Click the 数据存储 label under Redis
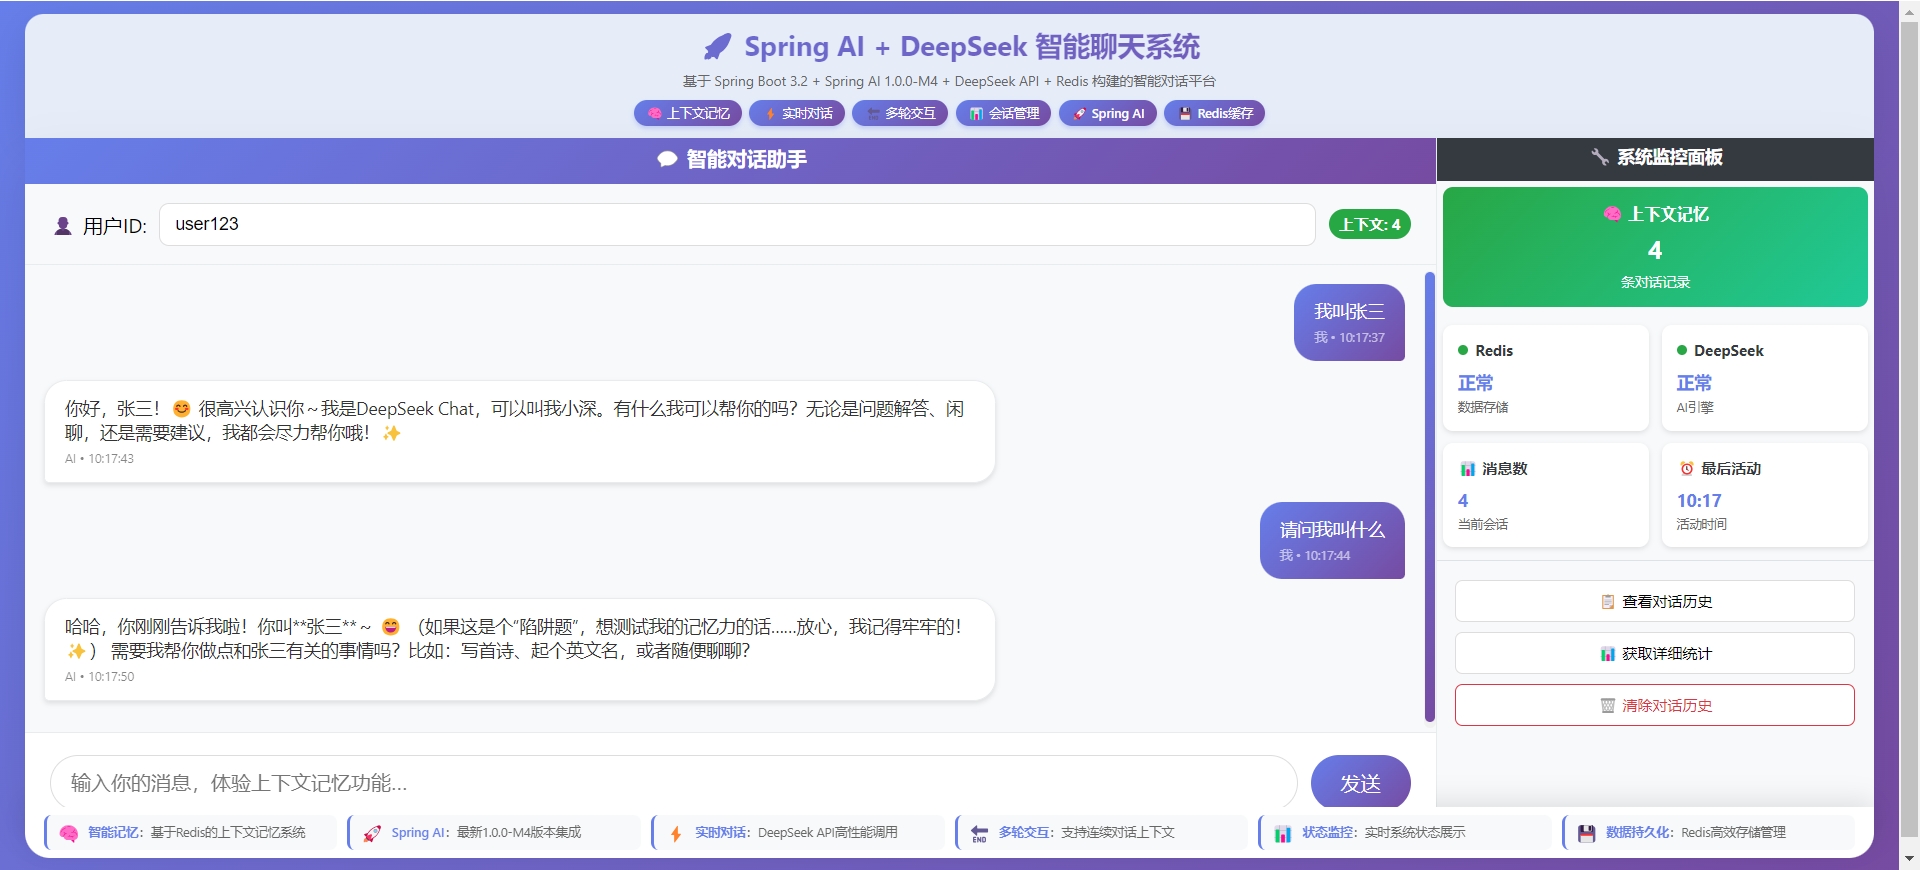The height and width of the screenshot is (870, 1920). (x=1483, y=407)
